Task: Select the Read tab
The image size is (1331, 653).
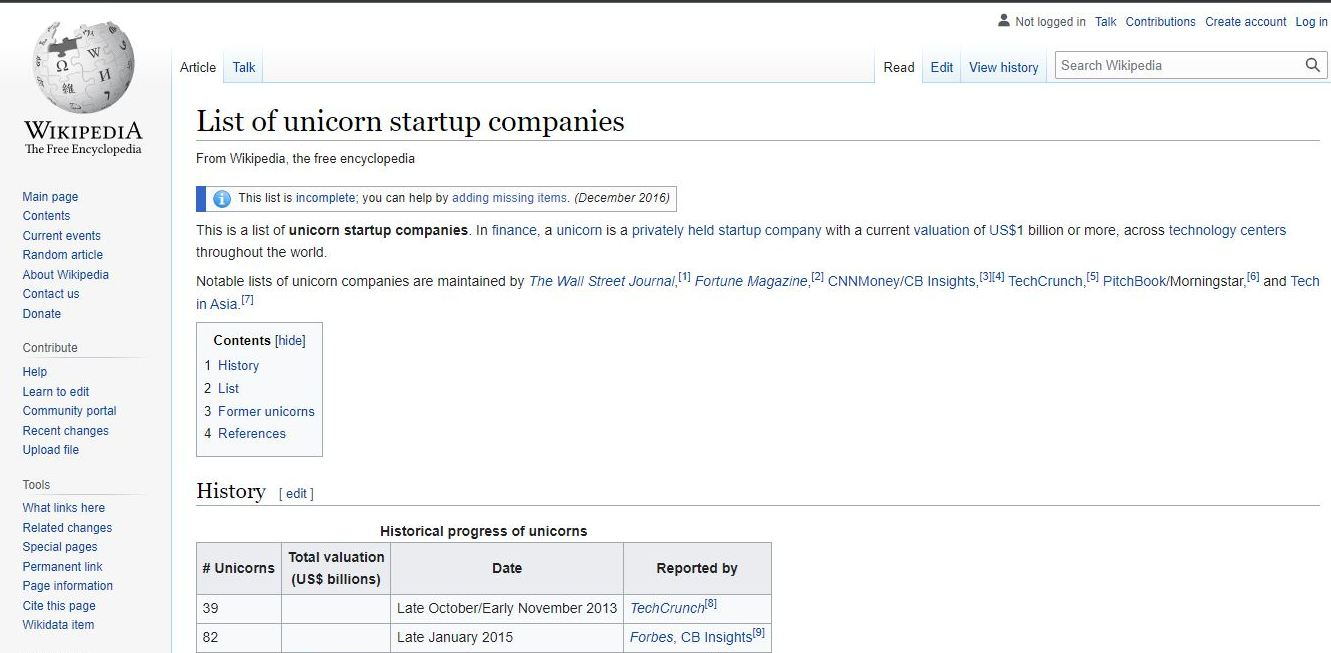Action: tap(899, 67)
